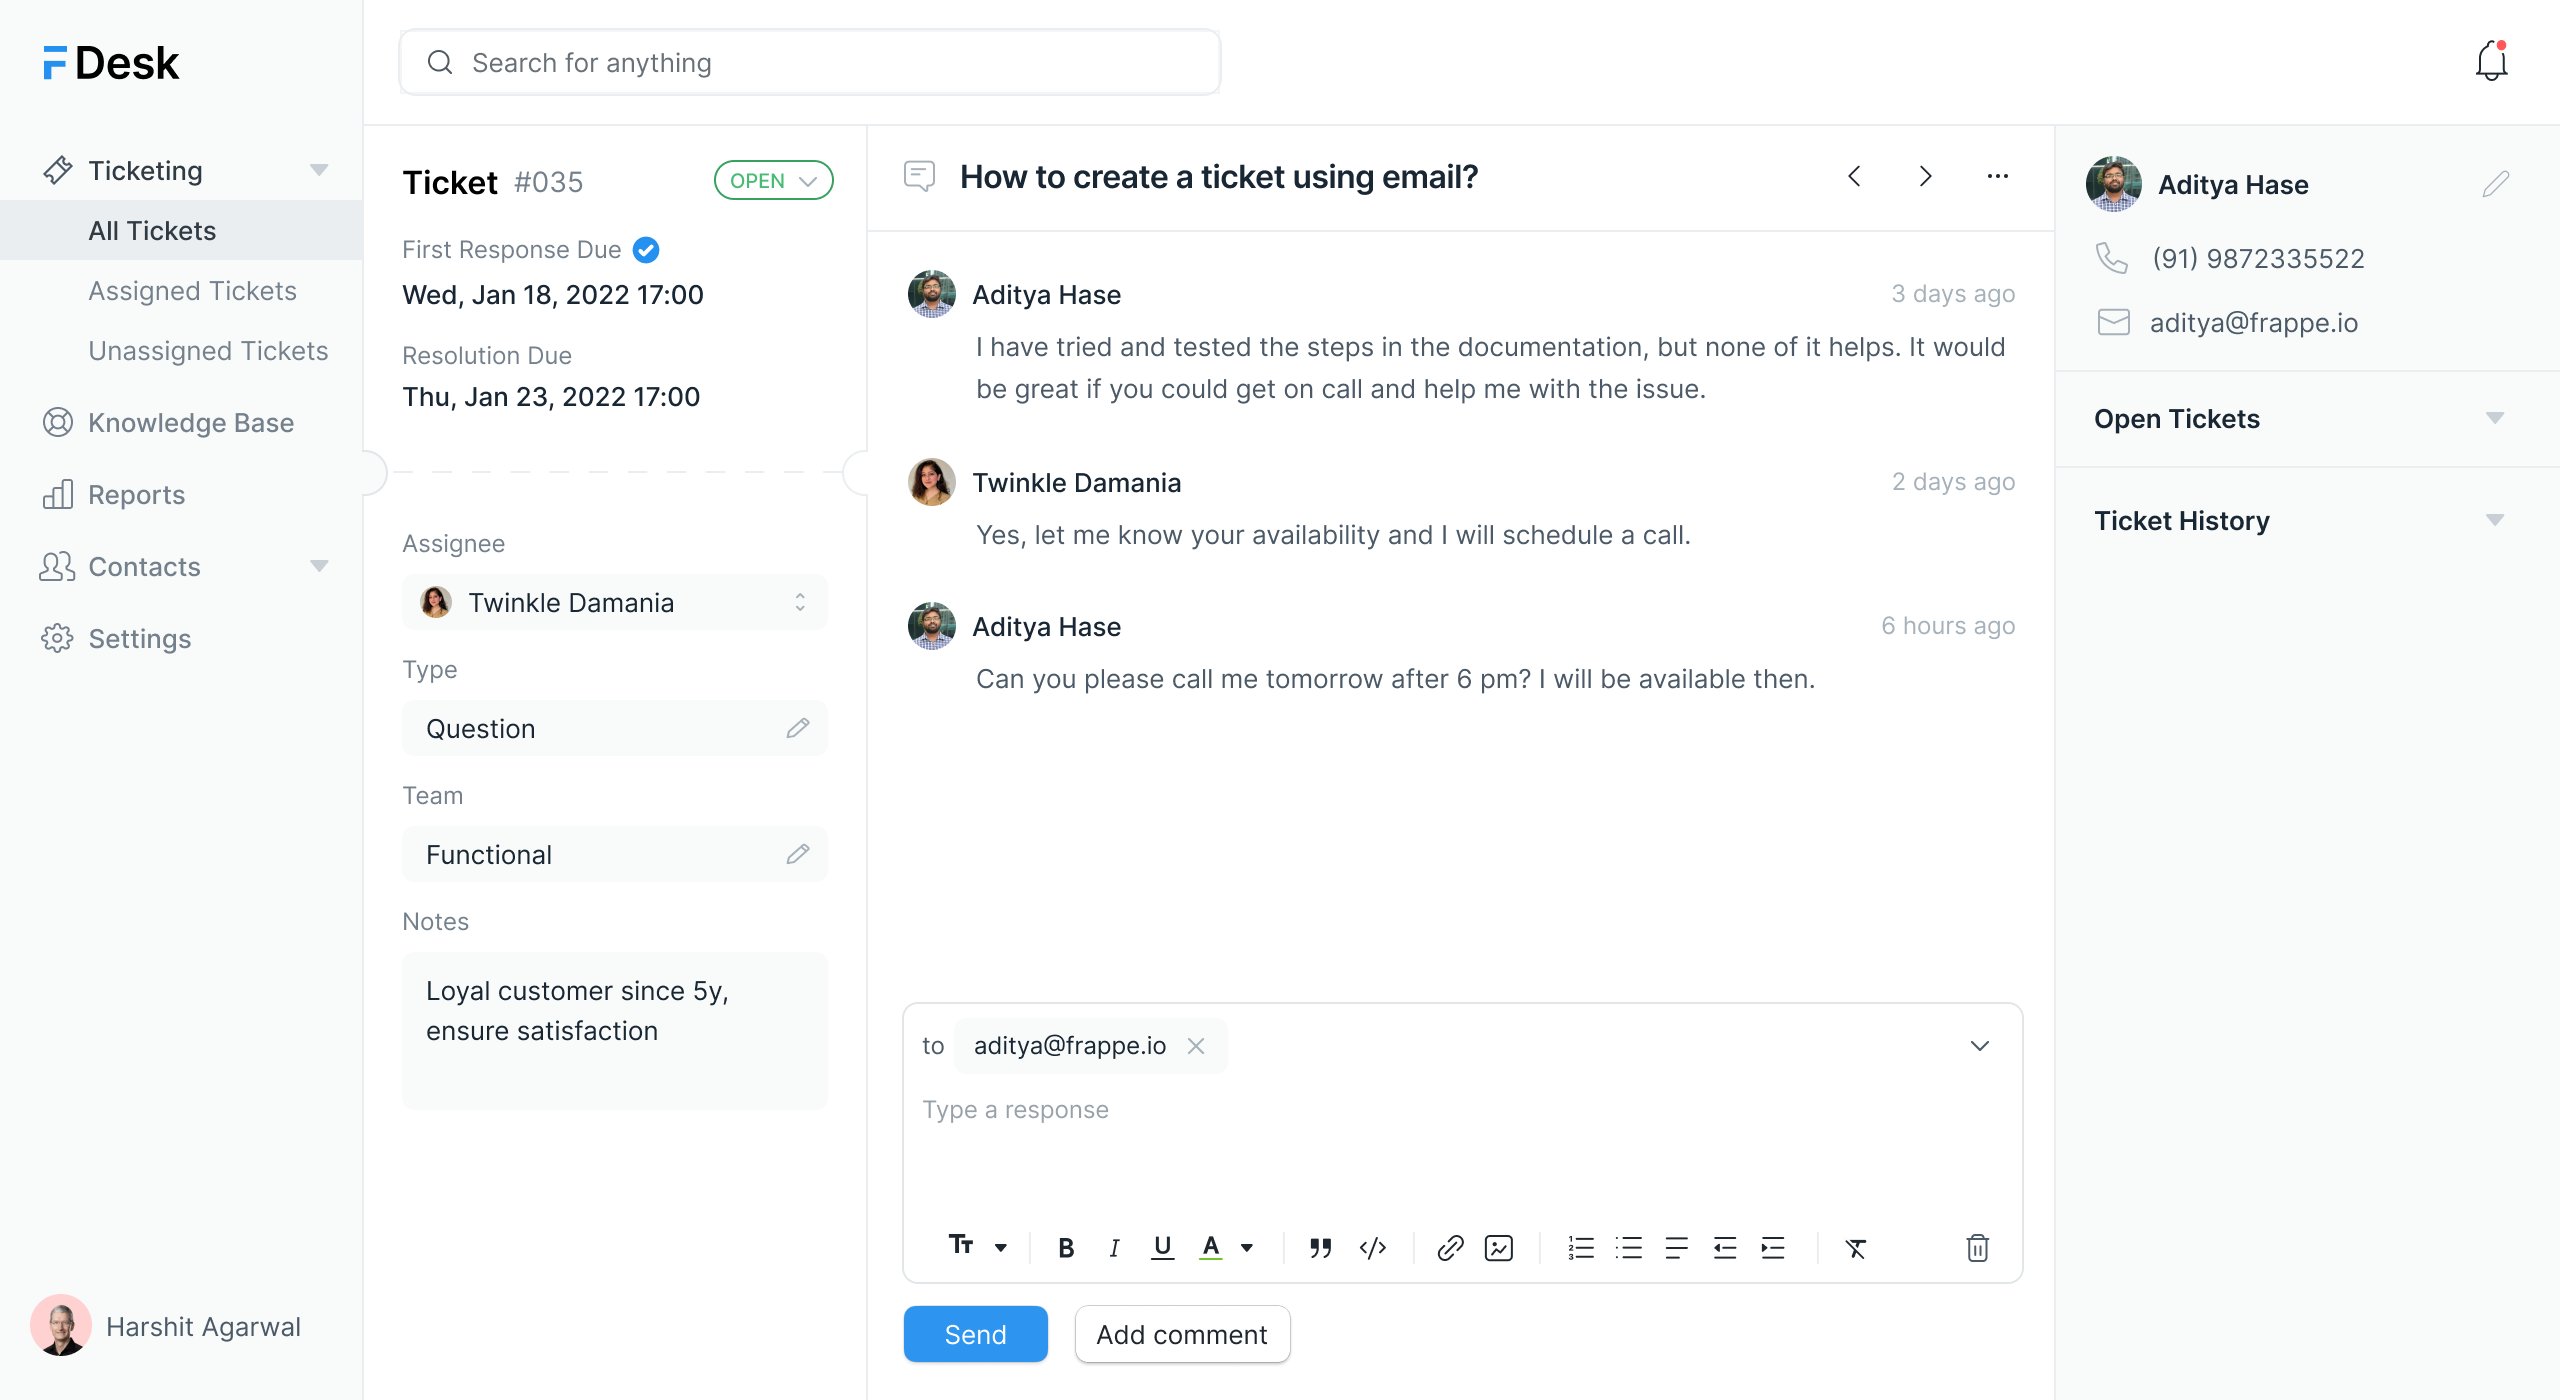This screenshot has width=2560, height=1400.
Task: Toggle underline formatting
Action: [1161, 1247]
